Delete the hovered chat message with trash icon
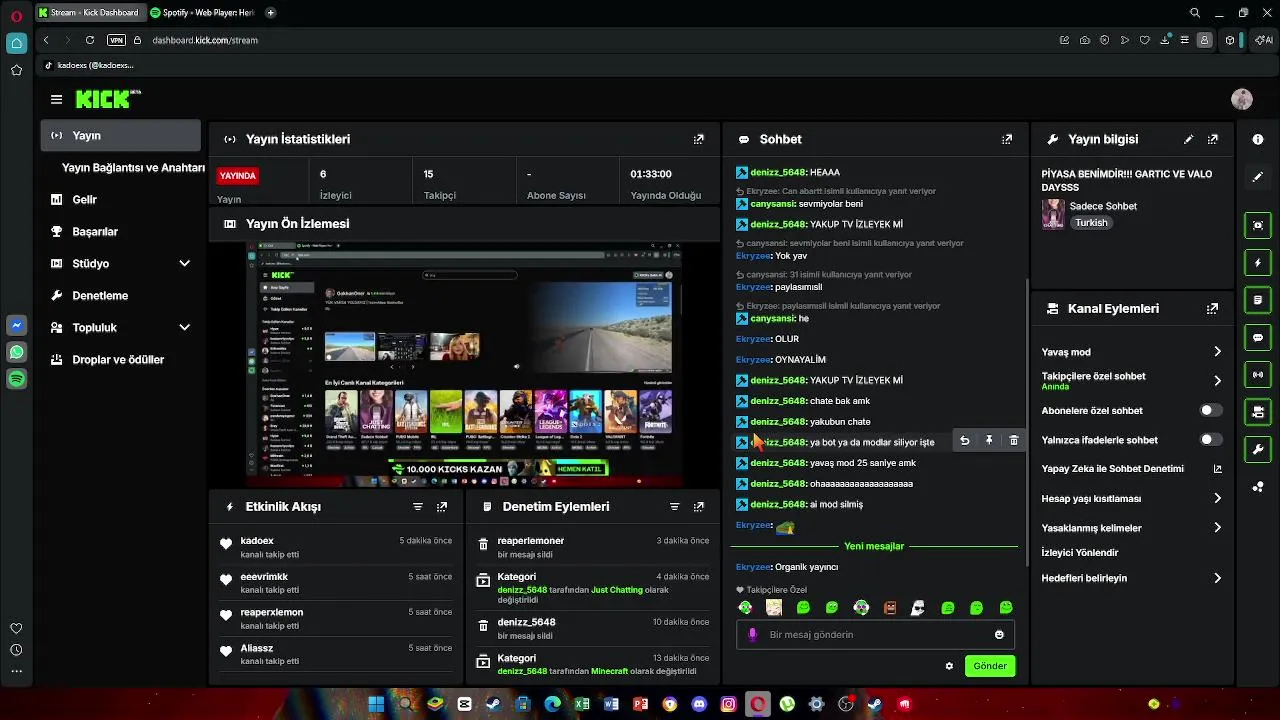 (x=1013, y=441)
